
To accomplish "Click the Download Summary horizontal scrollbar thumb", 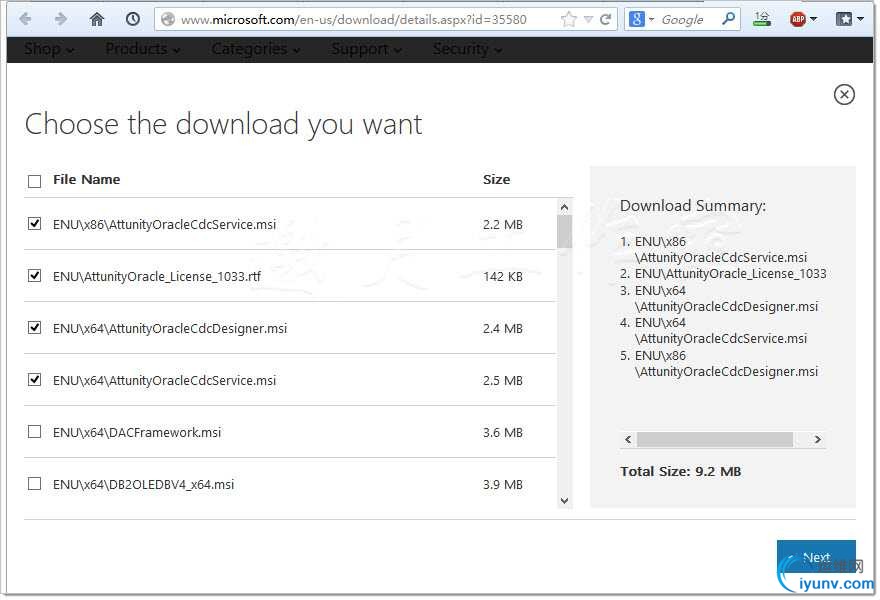I will click(x=714, y=439).
